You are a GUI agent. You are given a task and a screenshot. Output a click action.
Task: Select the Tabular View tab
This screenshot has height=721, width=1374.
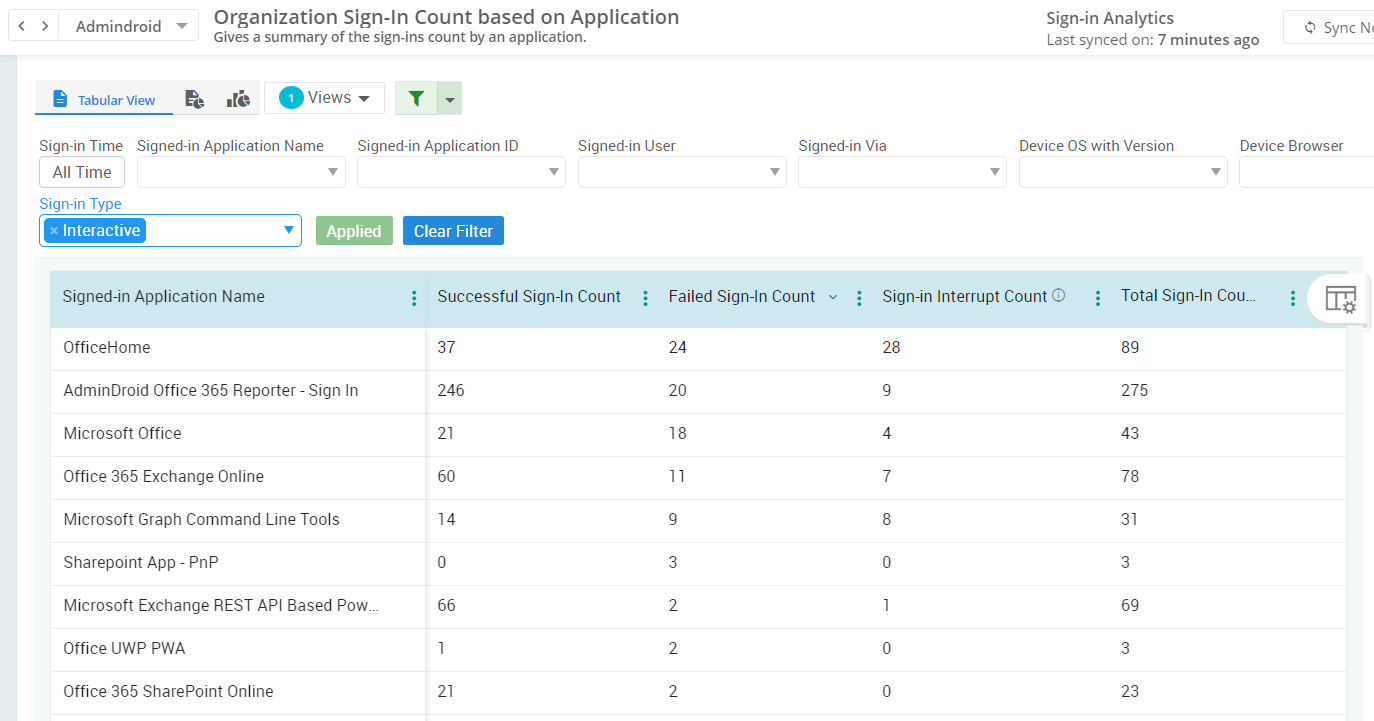tap(104, 100)
